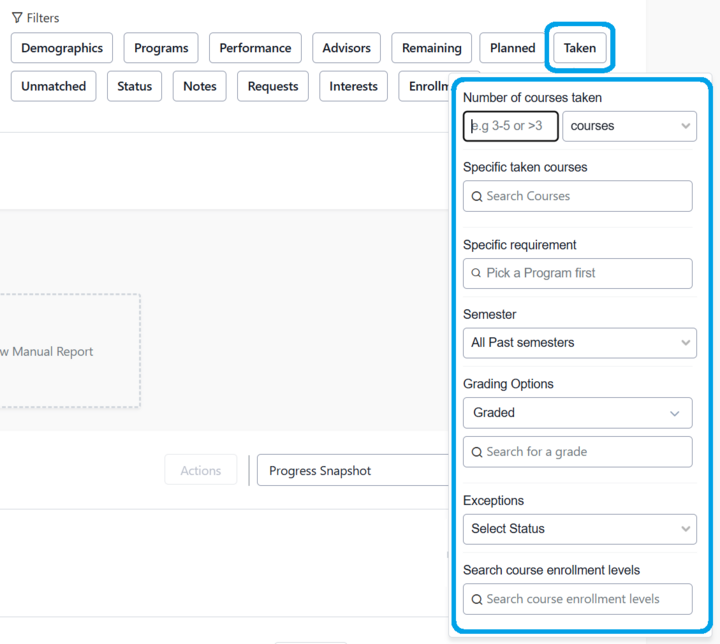The image size is (720, 644).
Task: Select the Performance filter button
Action: pos(255,48)
